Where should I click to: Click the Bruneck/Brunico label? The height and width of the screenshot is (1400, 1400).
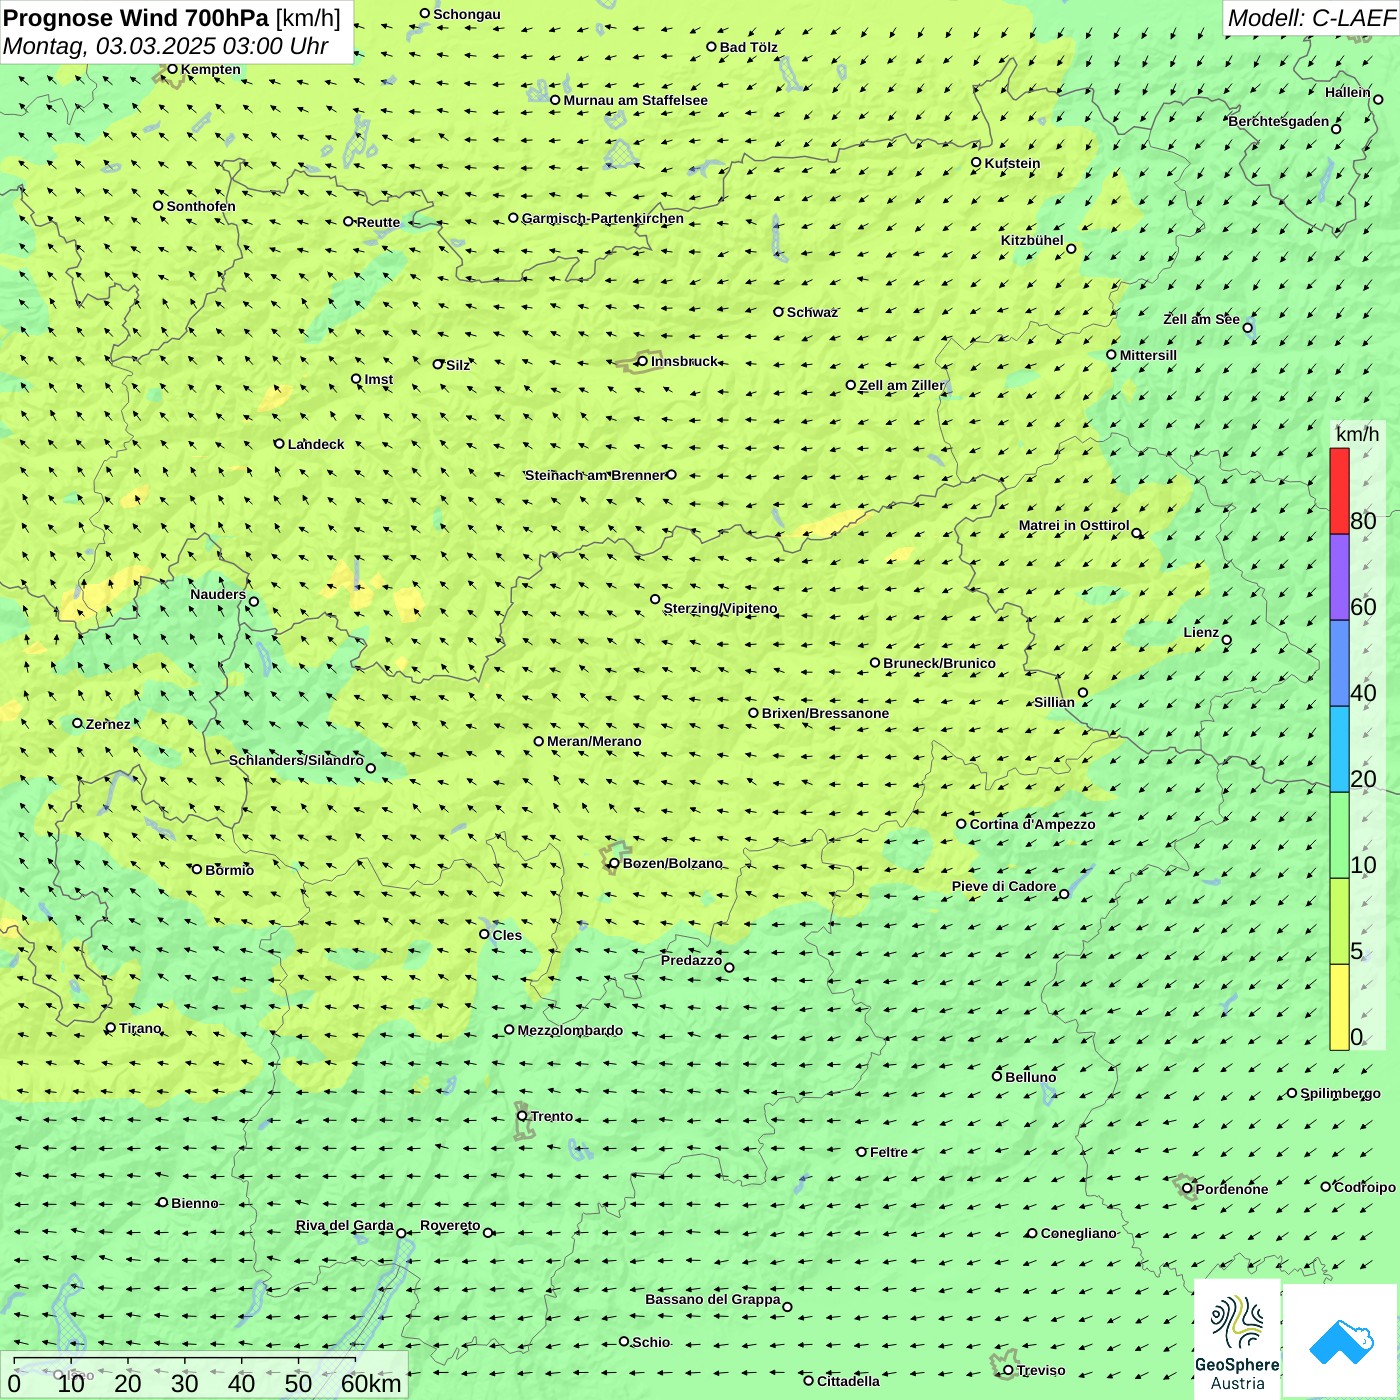coord(939,663)
